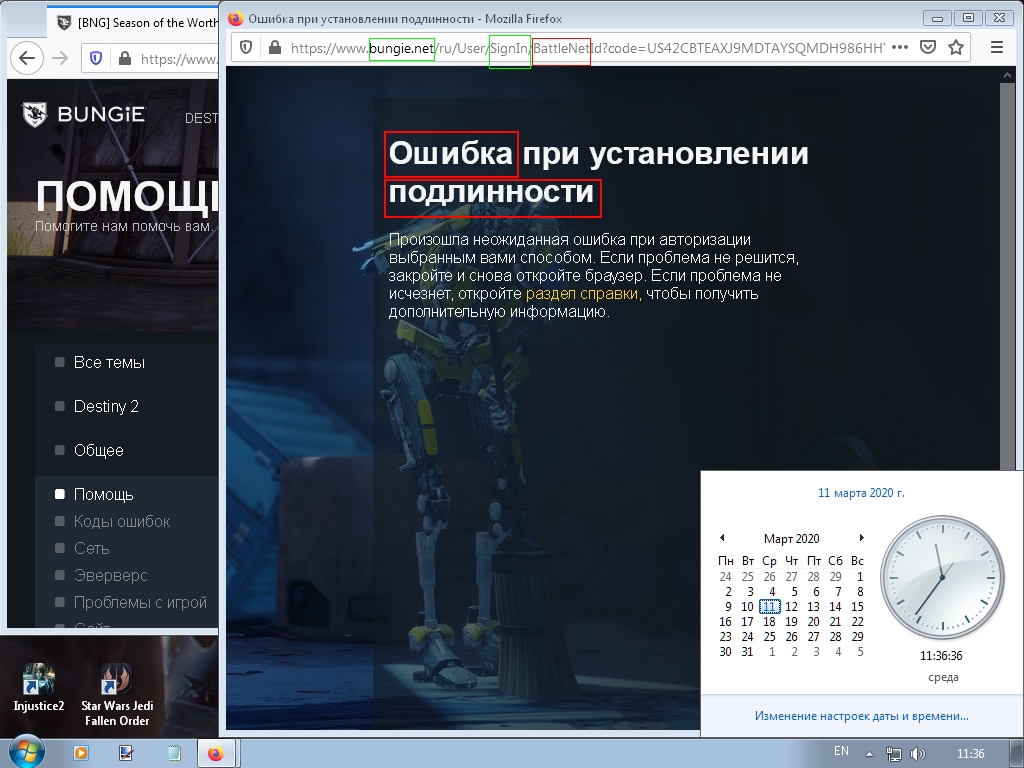Image resolution: width=1024 pixels, height=768 pixels.
Task: Select 'Сеть' subcategory
Action: click(x=91, y=548)
